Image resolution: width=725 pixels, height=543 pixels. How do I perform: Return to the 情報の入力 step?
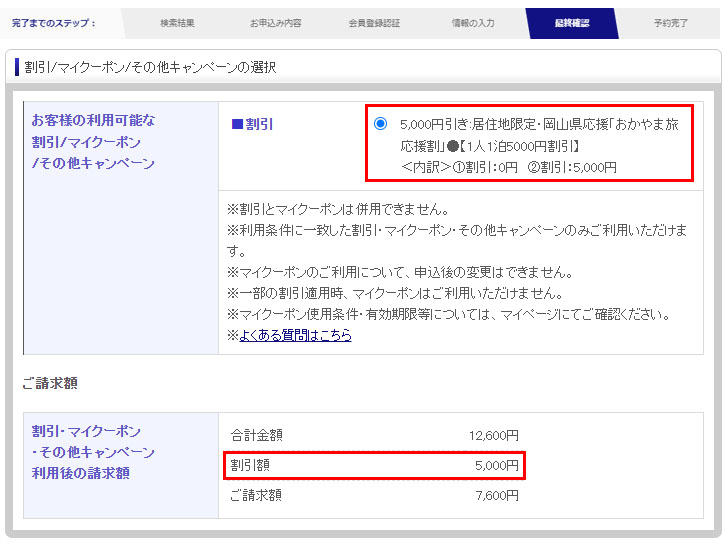[472, 23]
